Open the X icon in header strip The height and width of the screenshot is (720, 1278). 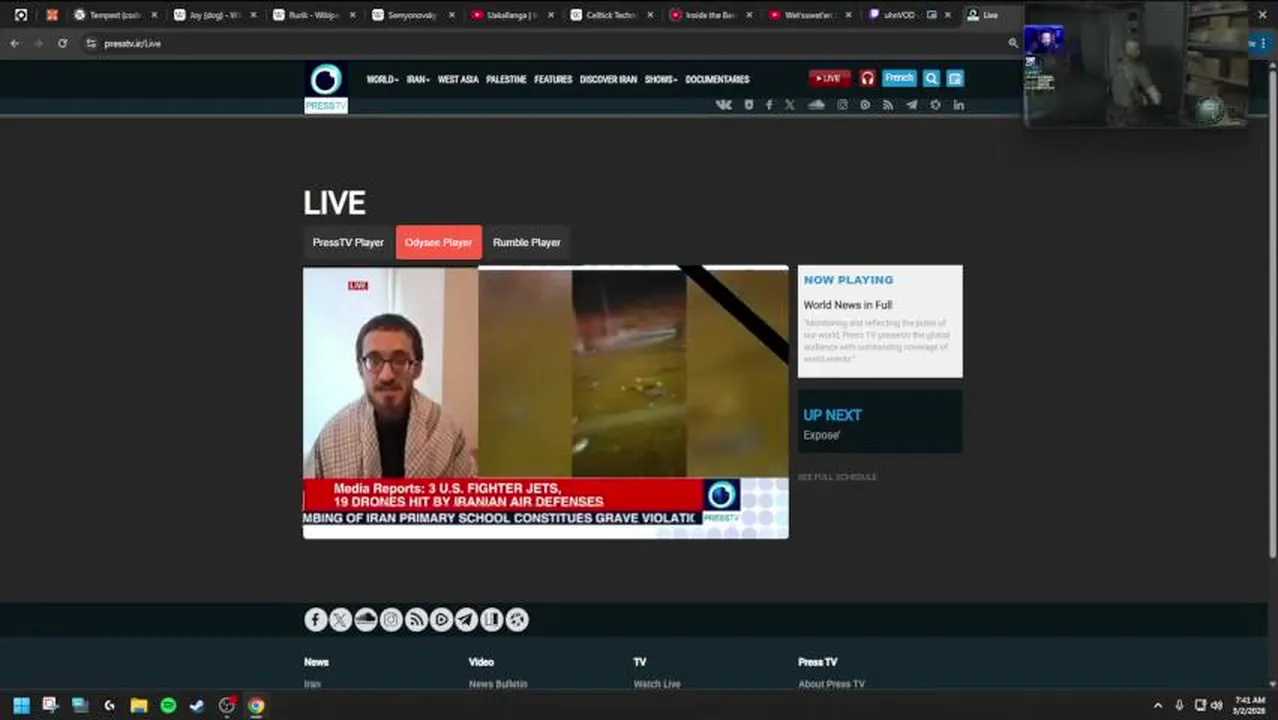pos(790,105)
